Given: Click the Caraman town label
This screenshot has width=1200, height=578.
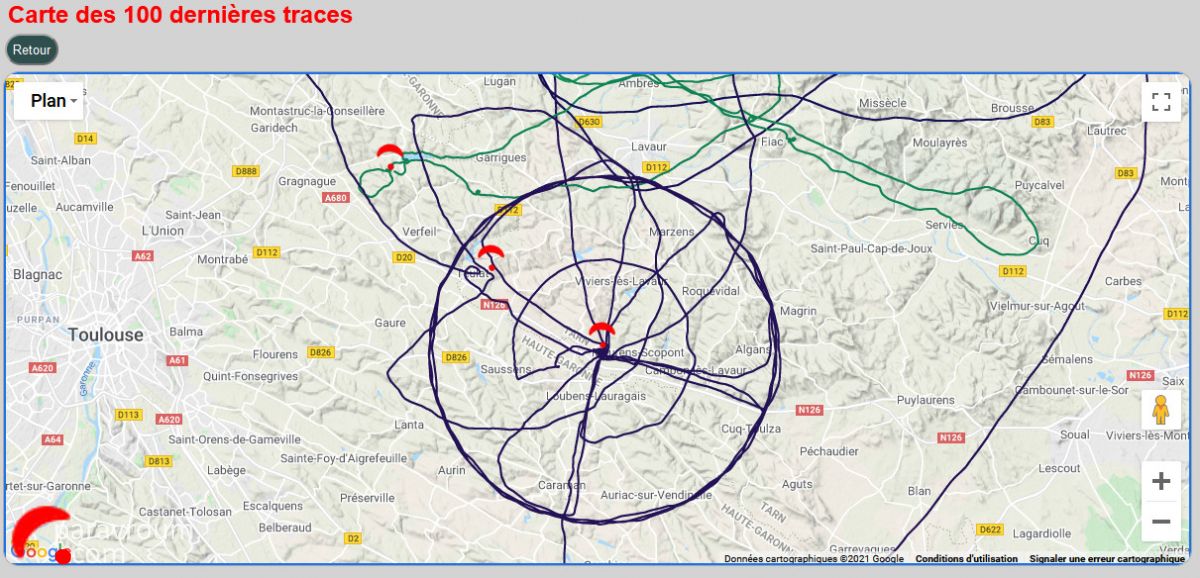Looking at the screenshot, I should point(561,485).
